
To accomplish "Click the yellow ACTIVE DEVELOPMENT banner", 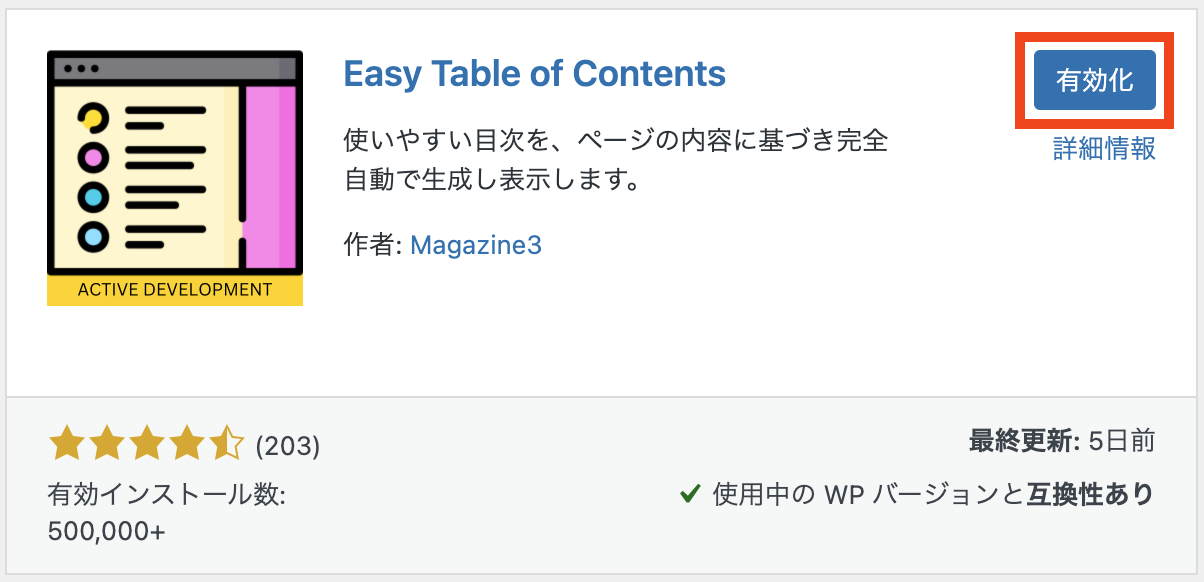I will (175, 290).
